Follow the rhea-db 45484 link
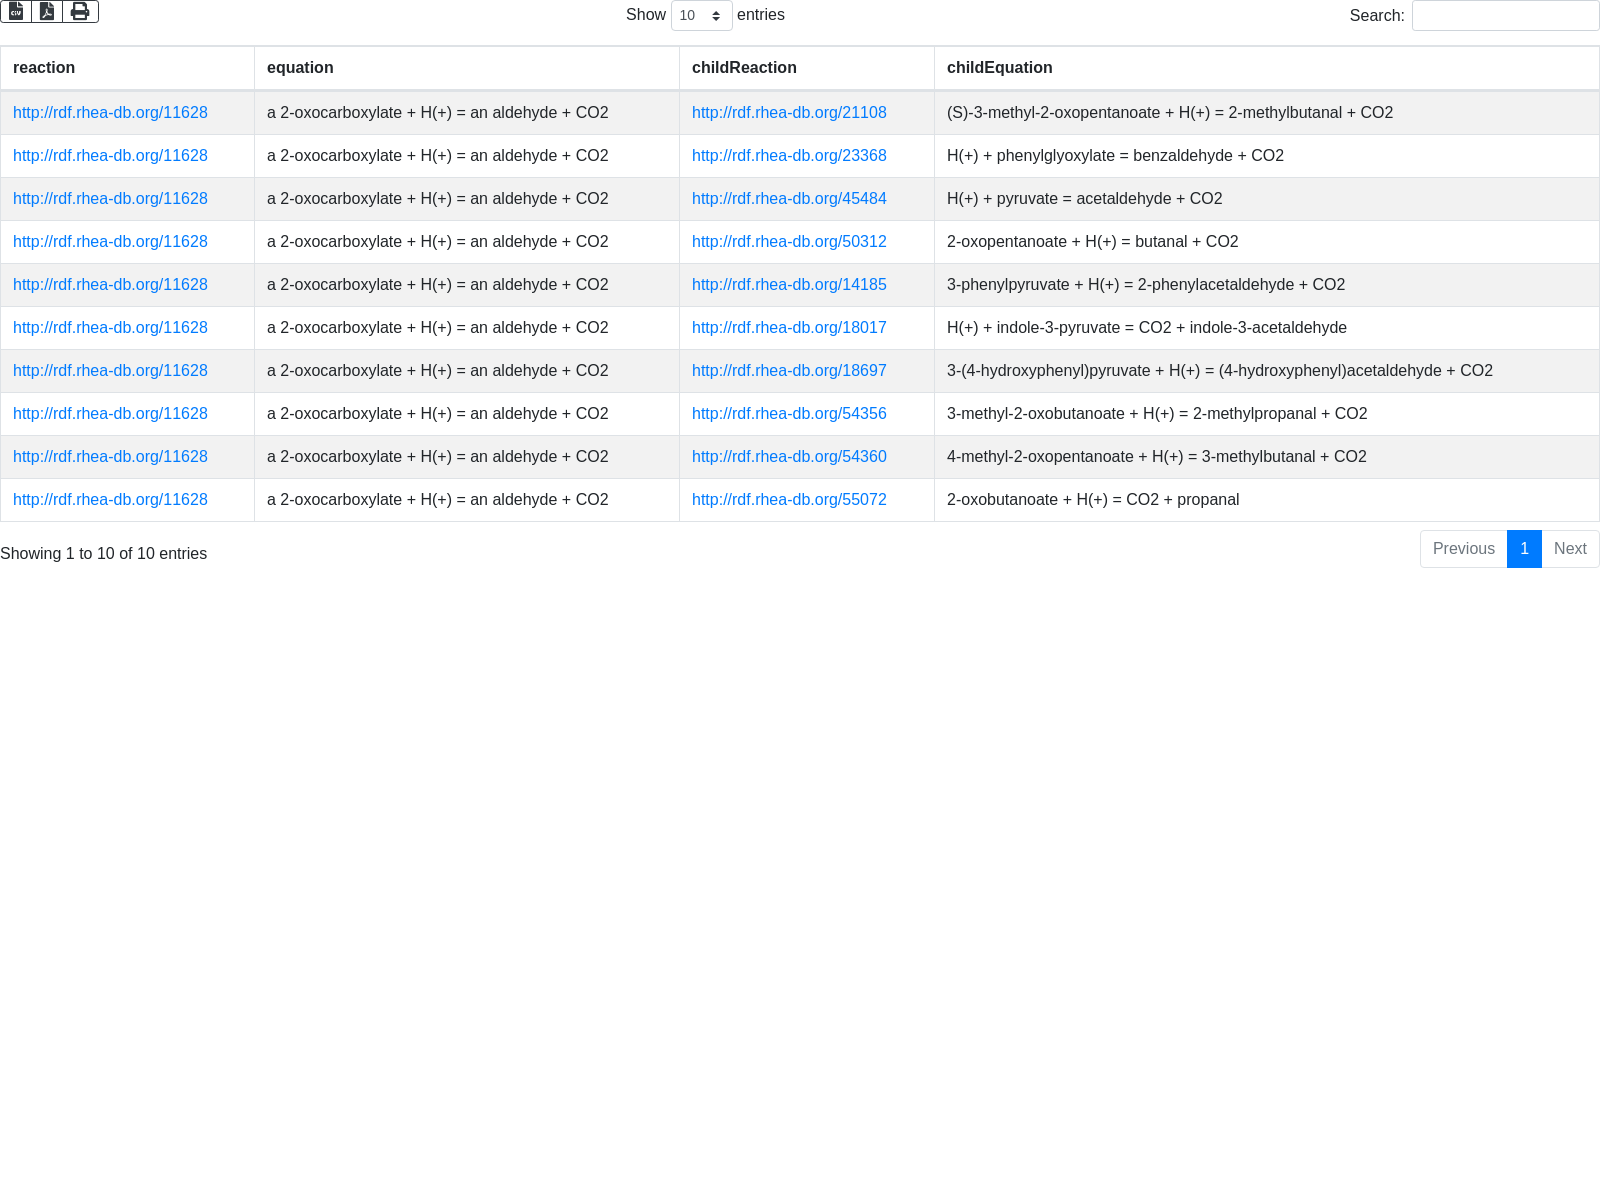The image size is (1600, 1200). coord(789,199)
